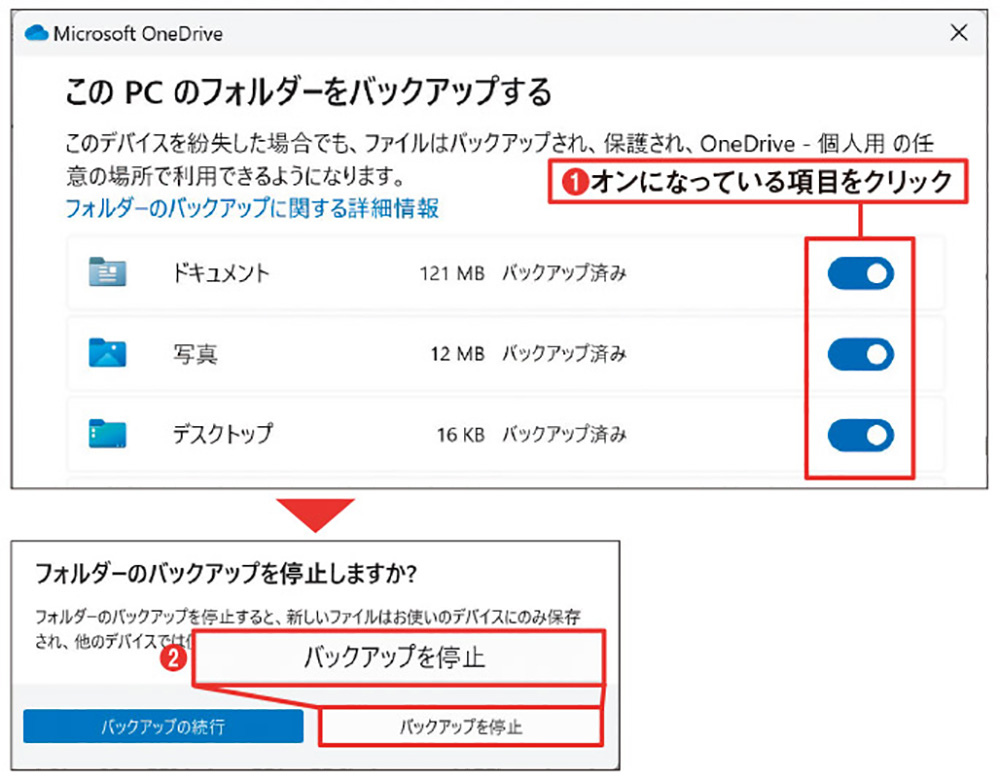
Task: Click バックアップ済み status in ドキュメント row
Action: coord(564,274)
